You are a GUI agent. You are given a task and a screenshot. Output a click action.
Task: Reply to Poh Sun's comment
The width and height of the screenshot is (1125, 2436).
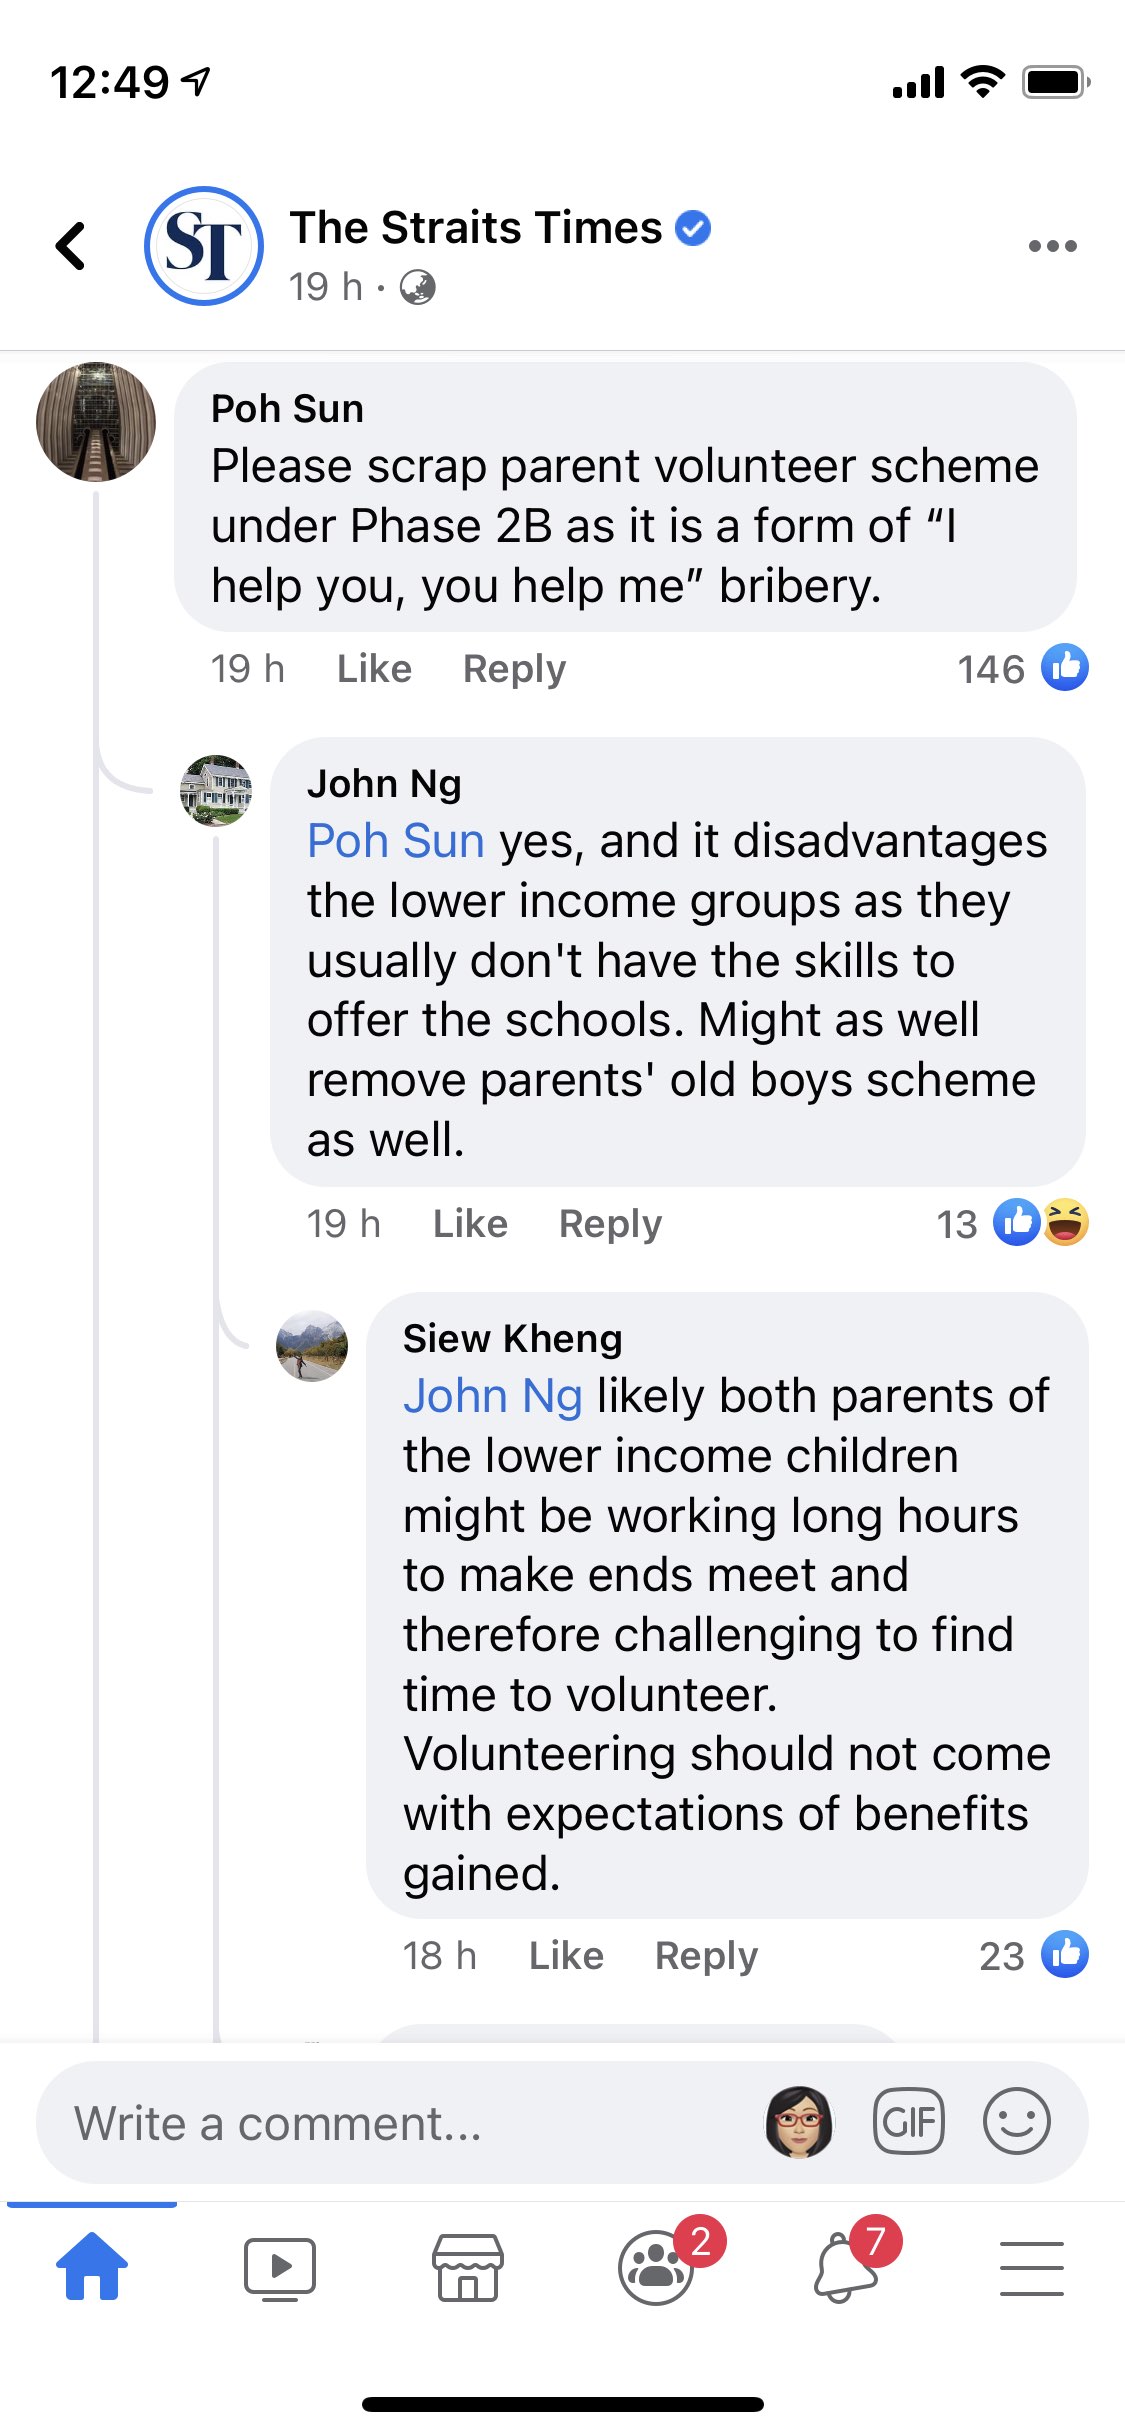click(514, 669)
